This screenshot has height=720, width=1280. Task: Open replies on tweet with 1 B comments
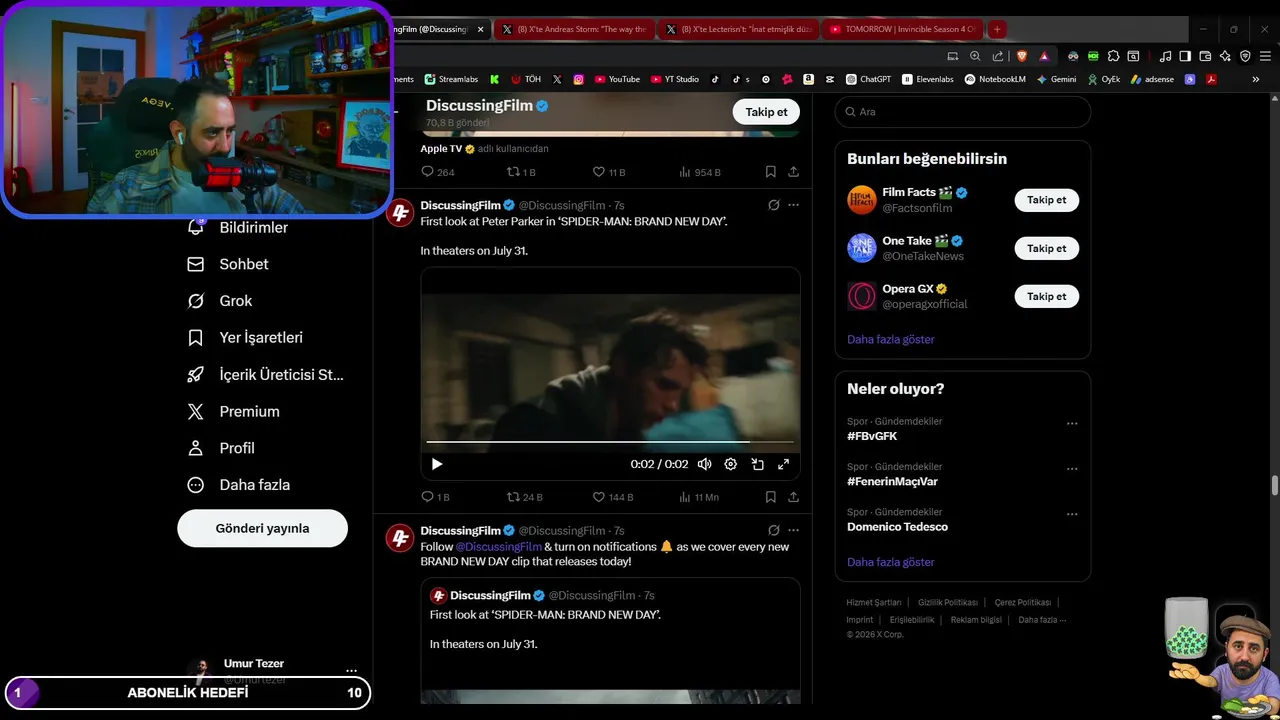(x=435, y=496)
